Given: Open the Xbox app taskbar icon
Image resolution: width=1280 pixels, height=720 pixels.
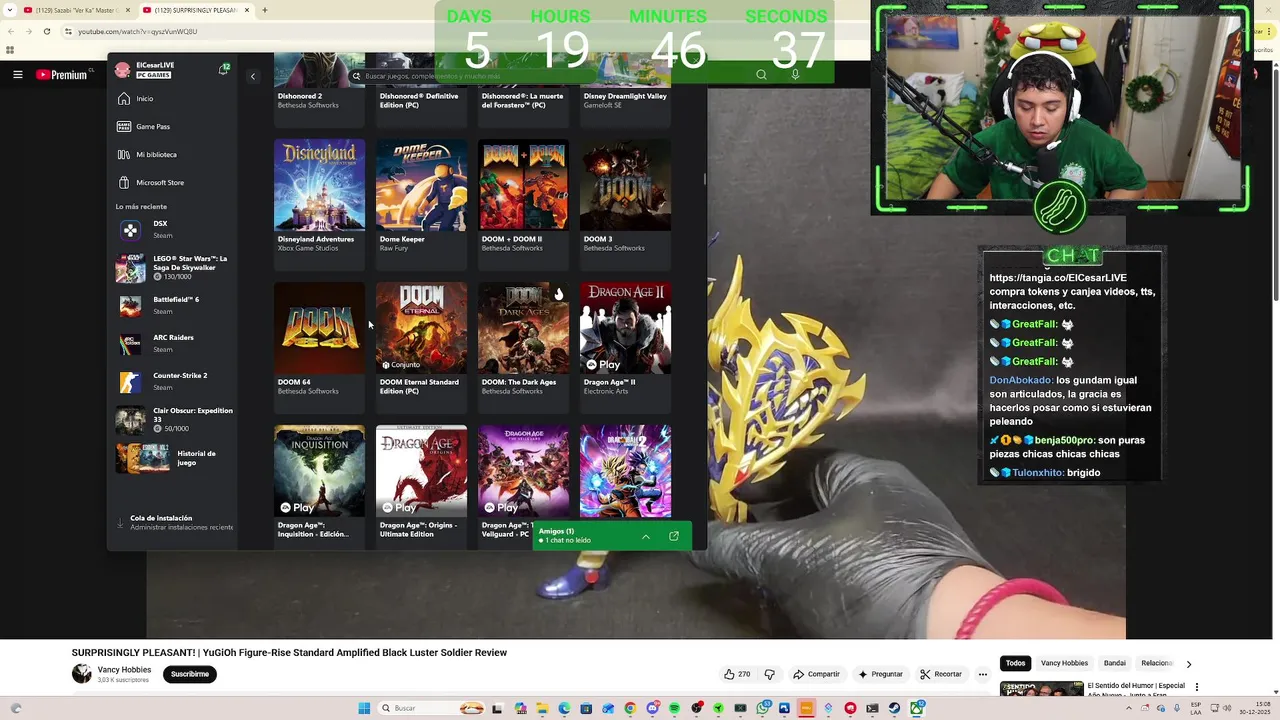Looking at the screenshot, I should (x=916, y=708).
